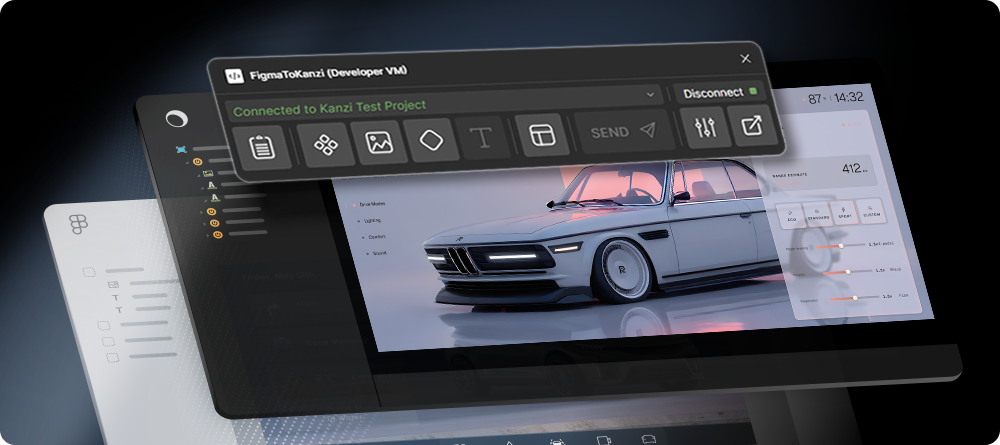Open the sliders settings icon
This screenshot has width=1000, height=445.
705,127
